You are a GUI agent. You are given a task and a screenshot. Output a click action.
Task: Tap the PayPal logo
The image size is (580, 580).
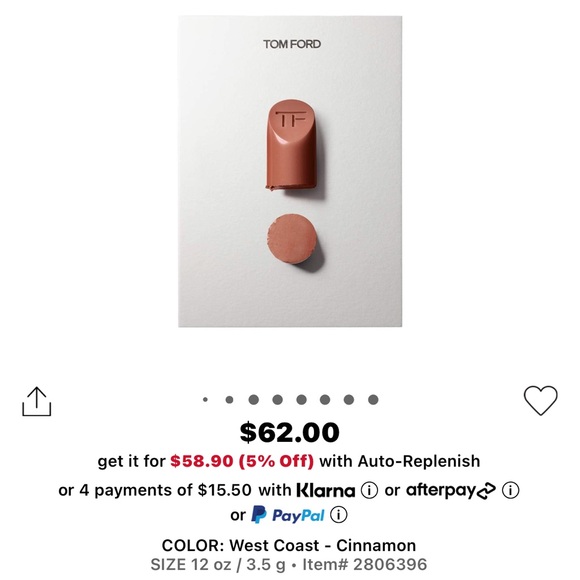(288, 515)
